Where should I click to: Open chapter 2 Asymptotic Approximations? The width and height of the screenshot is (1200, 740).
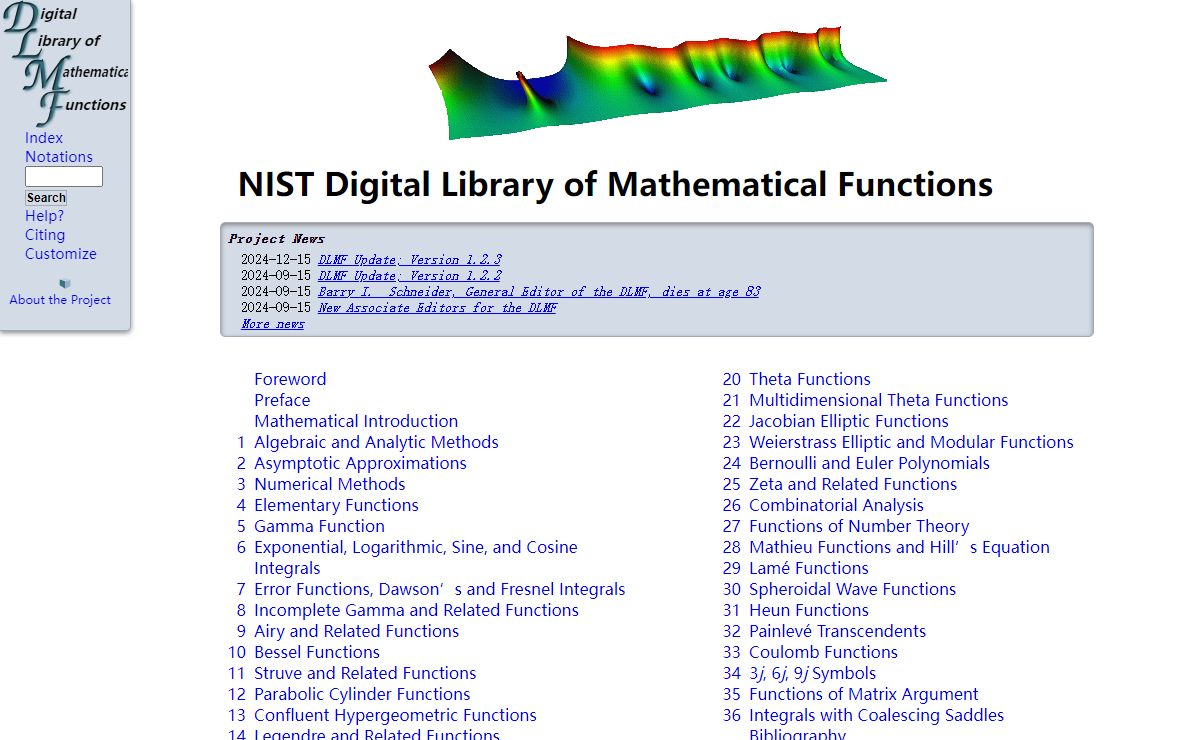(360, 463)
